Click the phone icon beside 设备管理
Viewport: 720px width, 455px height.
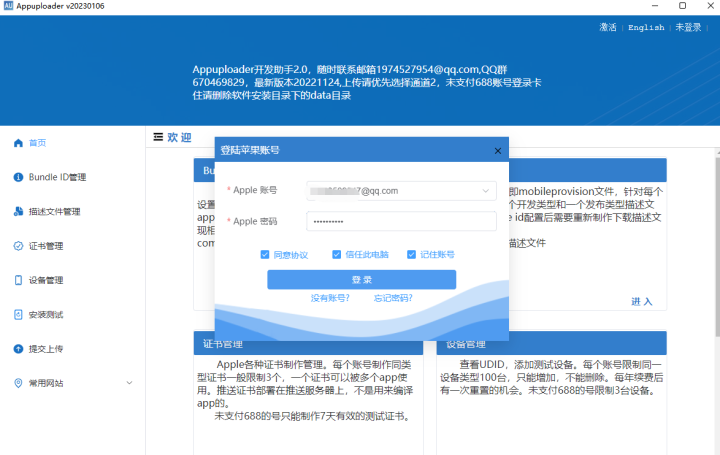[18, 280]
